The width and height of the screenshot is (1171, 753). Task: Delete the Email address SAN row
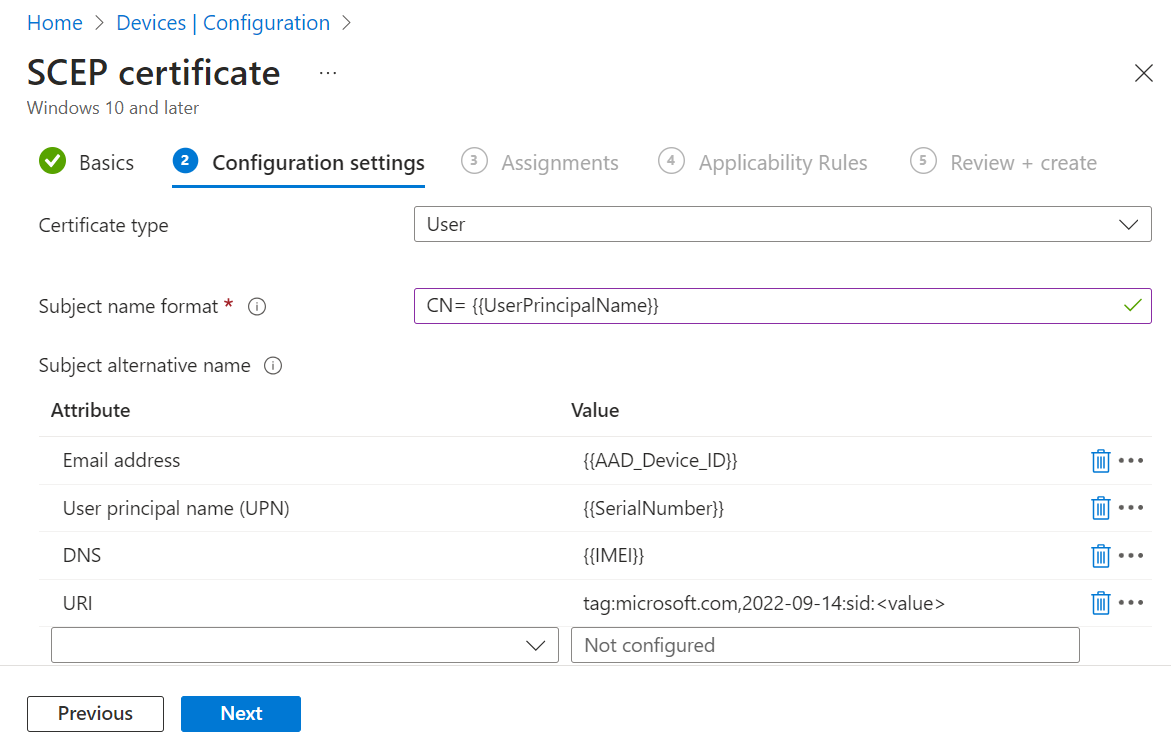pos(1100,461)
